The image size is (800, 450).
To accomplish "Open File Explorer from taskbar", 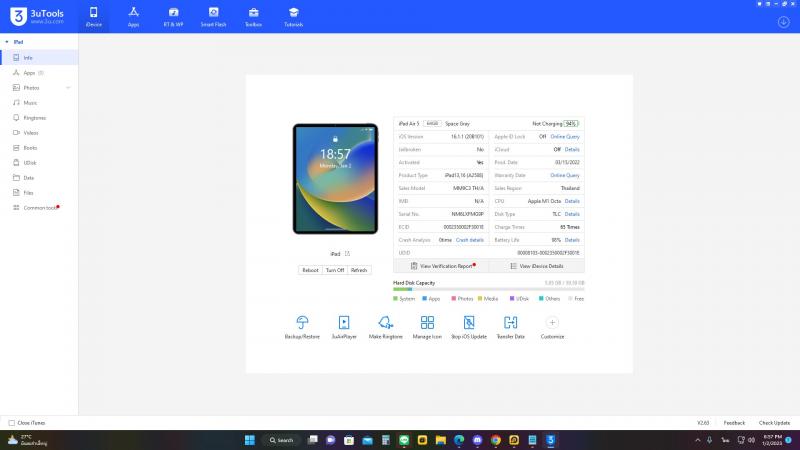I will pyautogui.click(x=440, y=440).
